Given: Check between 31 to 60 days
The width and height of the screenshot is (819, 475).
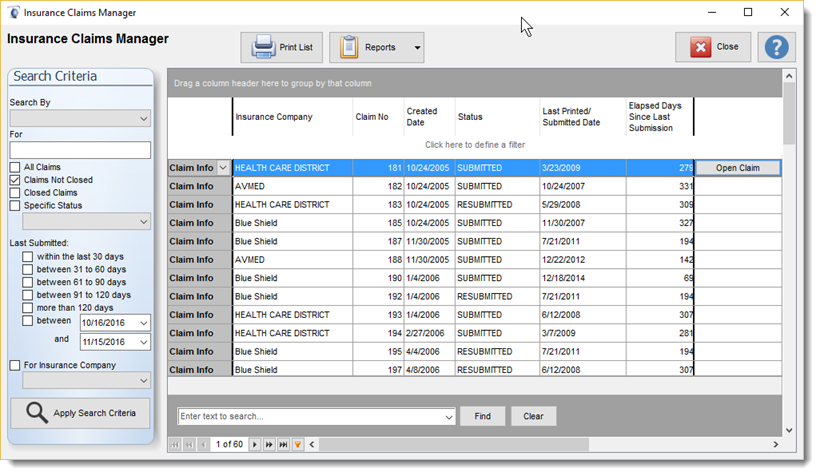Looking at the screenshot, I should pyautogui.click(x=28, y=270).
